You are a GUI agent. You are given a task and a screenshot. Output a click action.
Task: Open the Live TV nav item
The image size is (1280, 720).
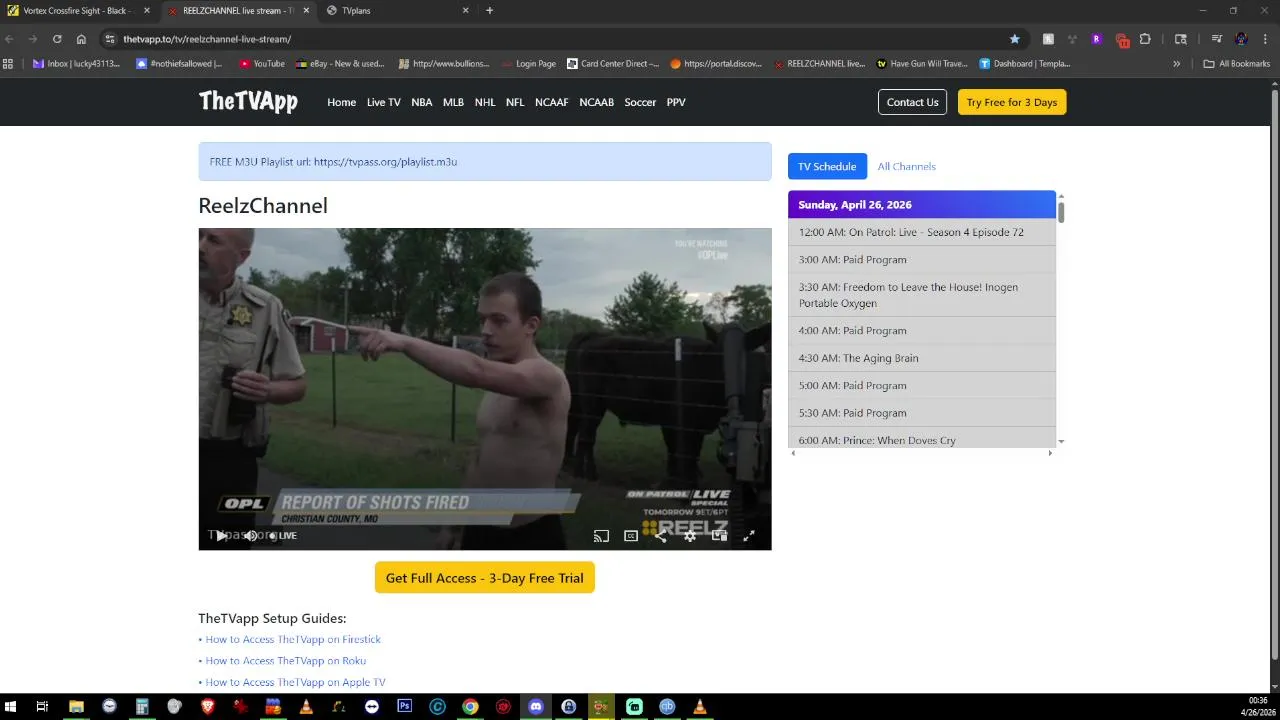[x=384, y=102]
